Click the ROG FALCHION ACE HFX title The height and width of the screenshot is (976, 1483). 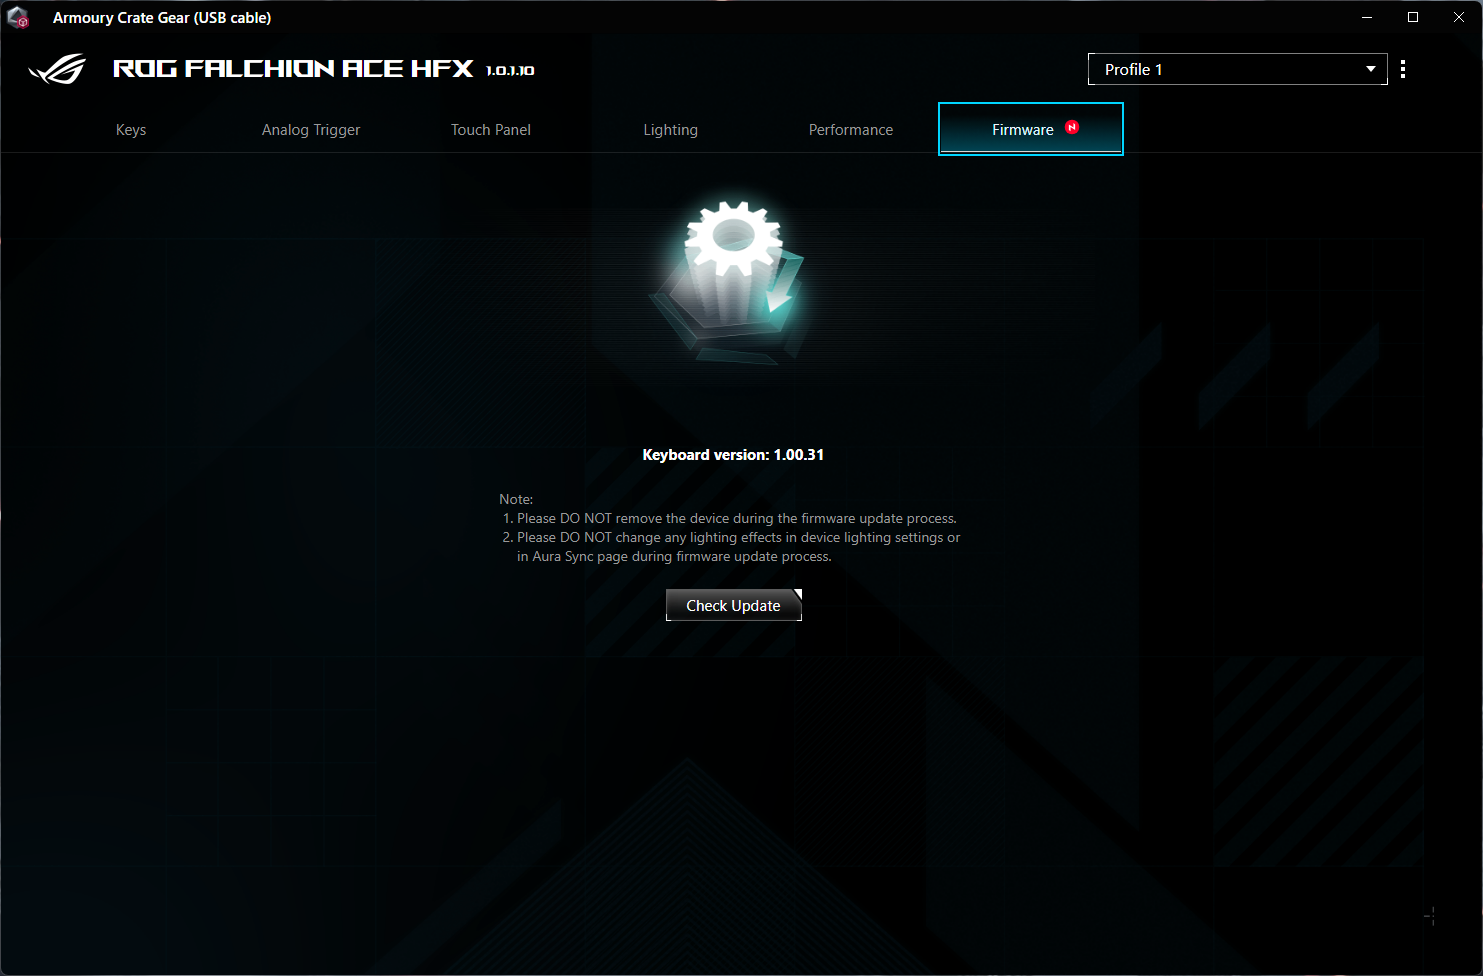pyautogui.click(x=293, y=68)
